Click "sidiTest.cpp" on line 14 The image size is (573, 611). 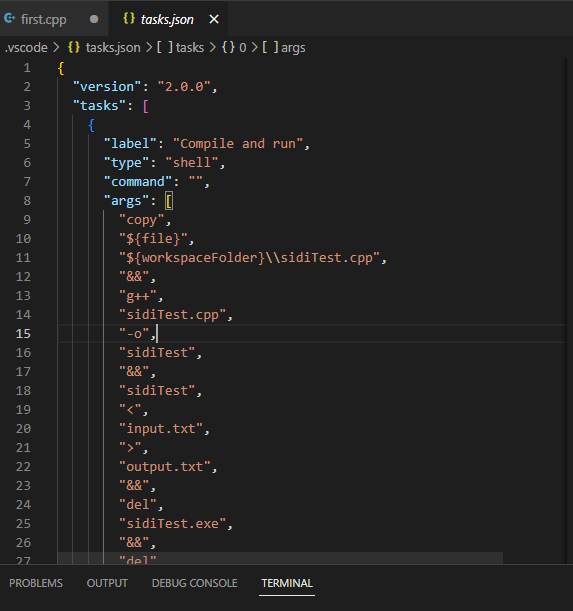pos(172,314)
